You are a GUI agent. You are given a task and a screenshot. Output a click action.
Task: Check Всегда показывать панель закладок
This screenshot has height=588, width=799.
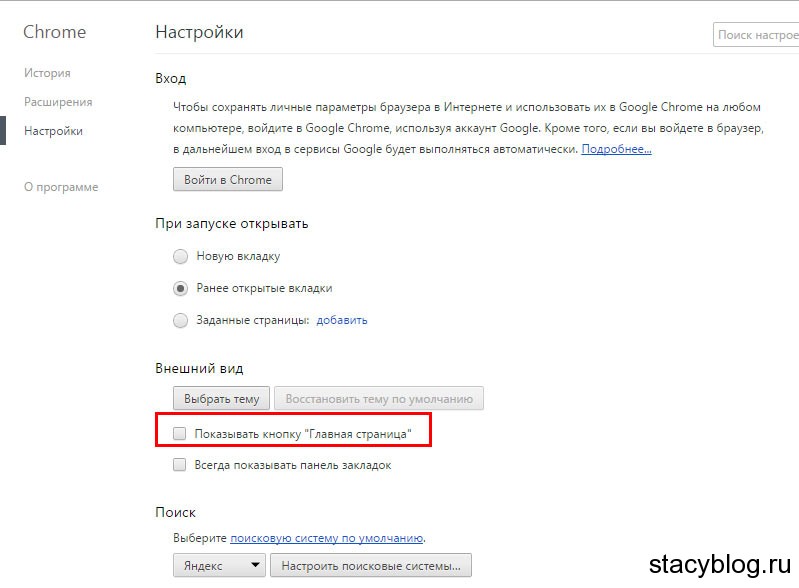pyautogui.click(x=180, y=465)
